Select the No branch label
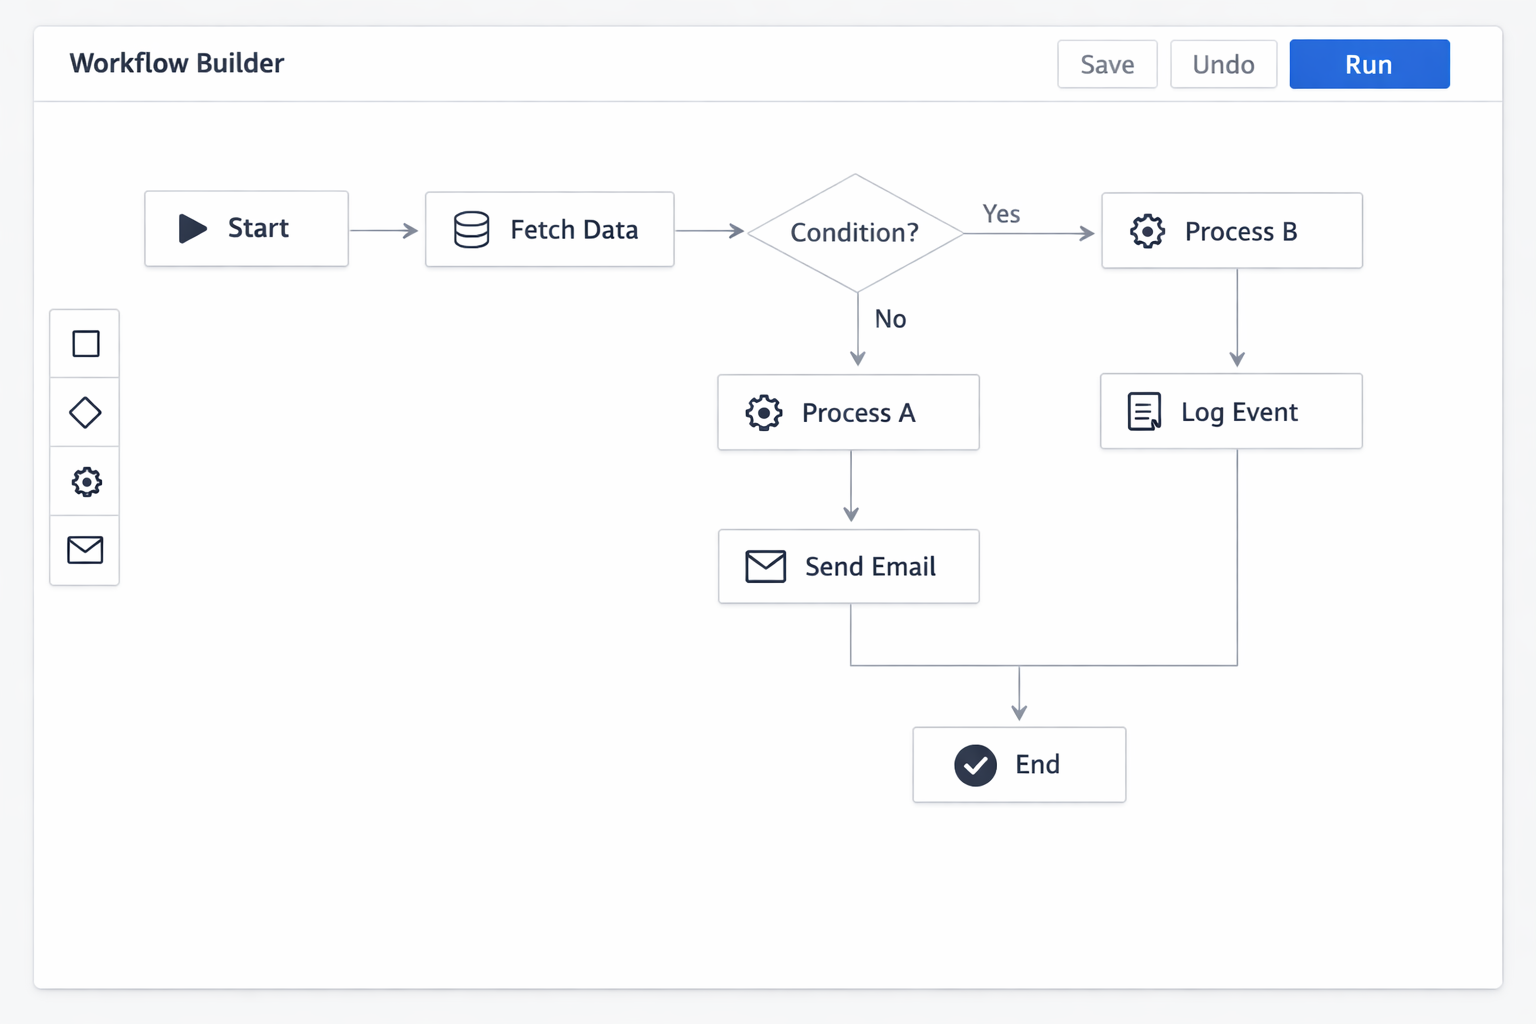The width and height of the screenshot is (1536, 1024). 890,319
